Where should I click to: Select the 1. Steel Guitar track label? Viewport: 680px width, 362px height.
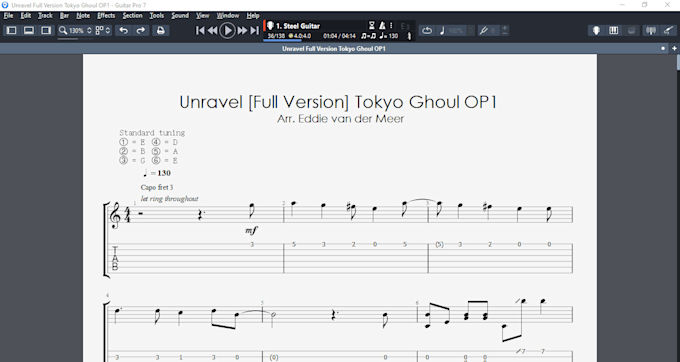tap(298, 26)
